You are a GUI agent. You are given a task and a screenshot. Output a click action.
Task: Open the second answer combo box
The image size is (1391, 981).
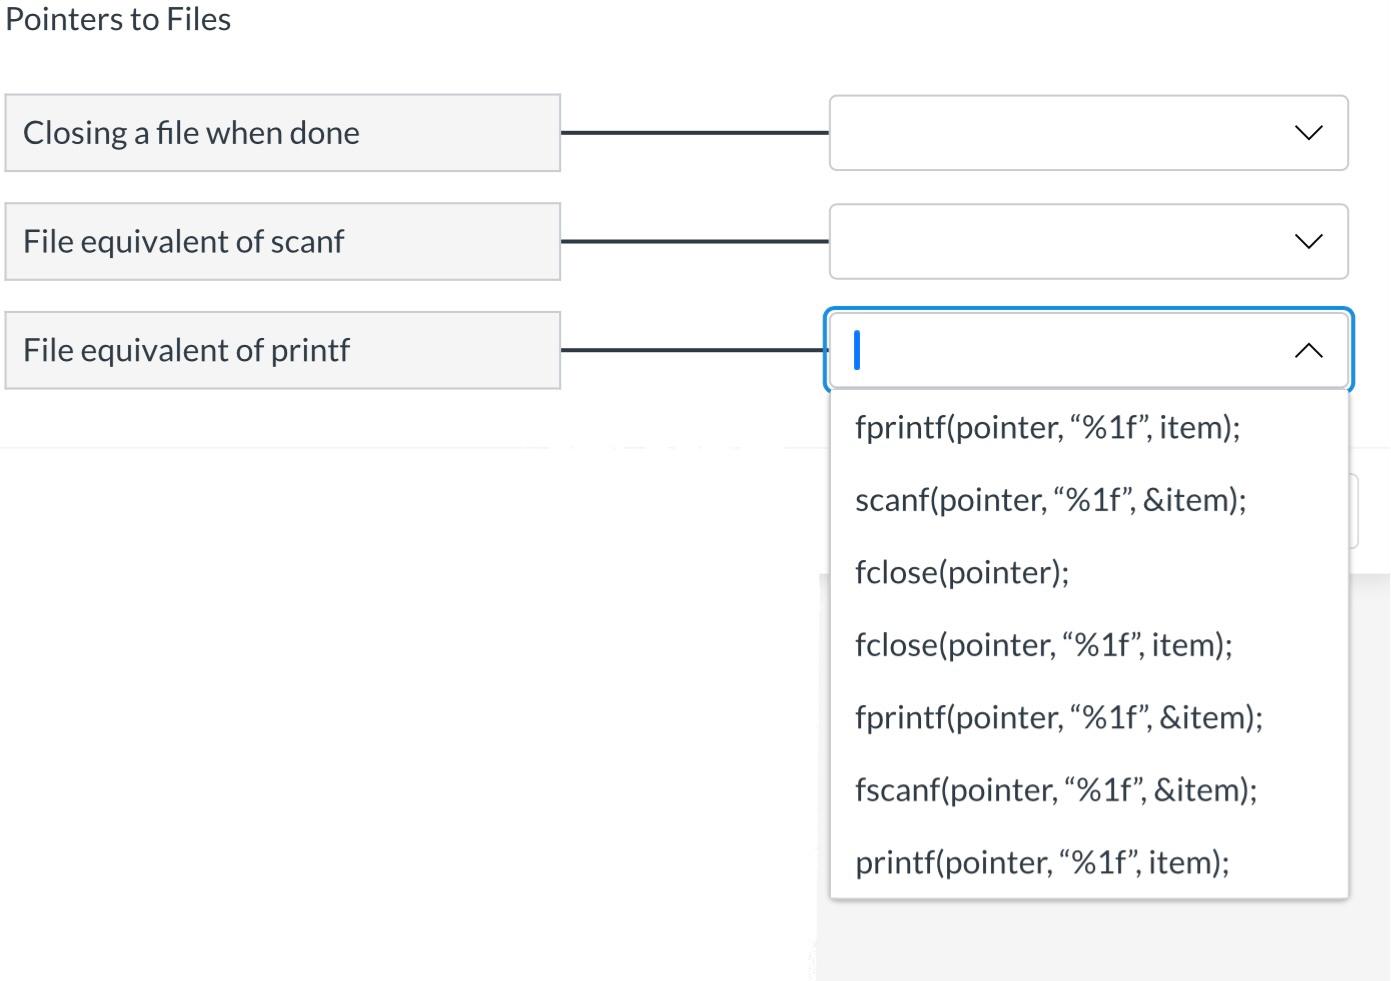tap(1089, 240)
